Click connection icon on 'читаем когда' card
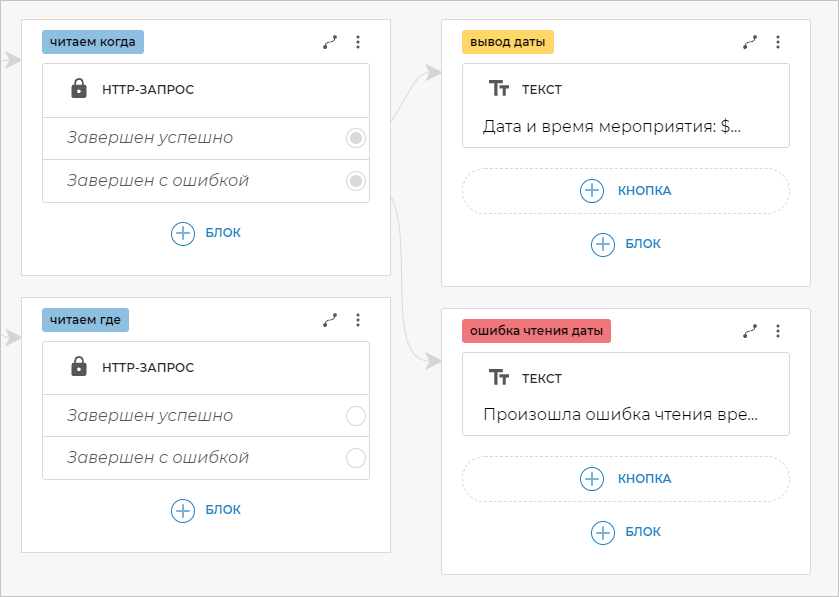This screenshot has width=839, height=597. tap(330, 42)
